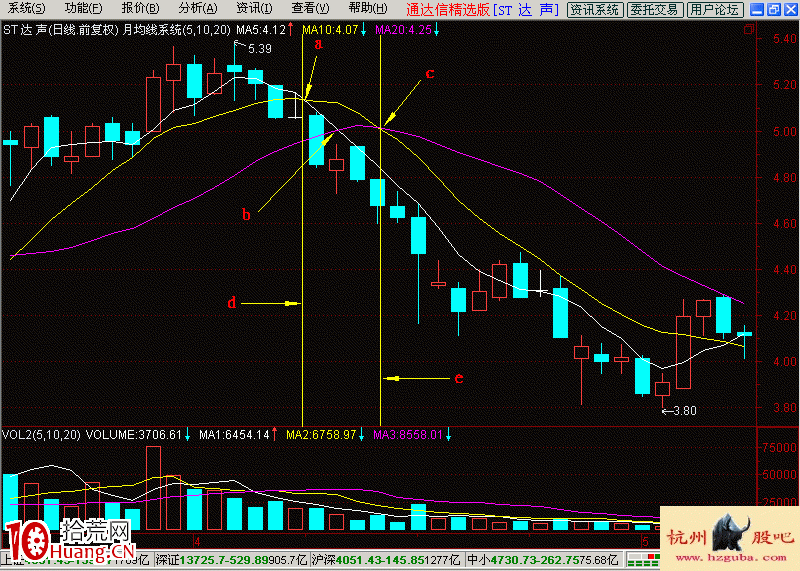Select the 中小 4730.73 index status entry
The height and width of the screenshot is (571, 800).
click(x=542, y=560)
